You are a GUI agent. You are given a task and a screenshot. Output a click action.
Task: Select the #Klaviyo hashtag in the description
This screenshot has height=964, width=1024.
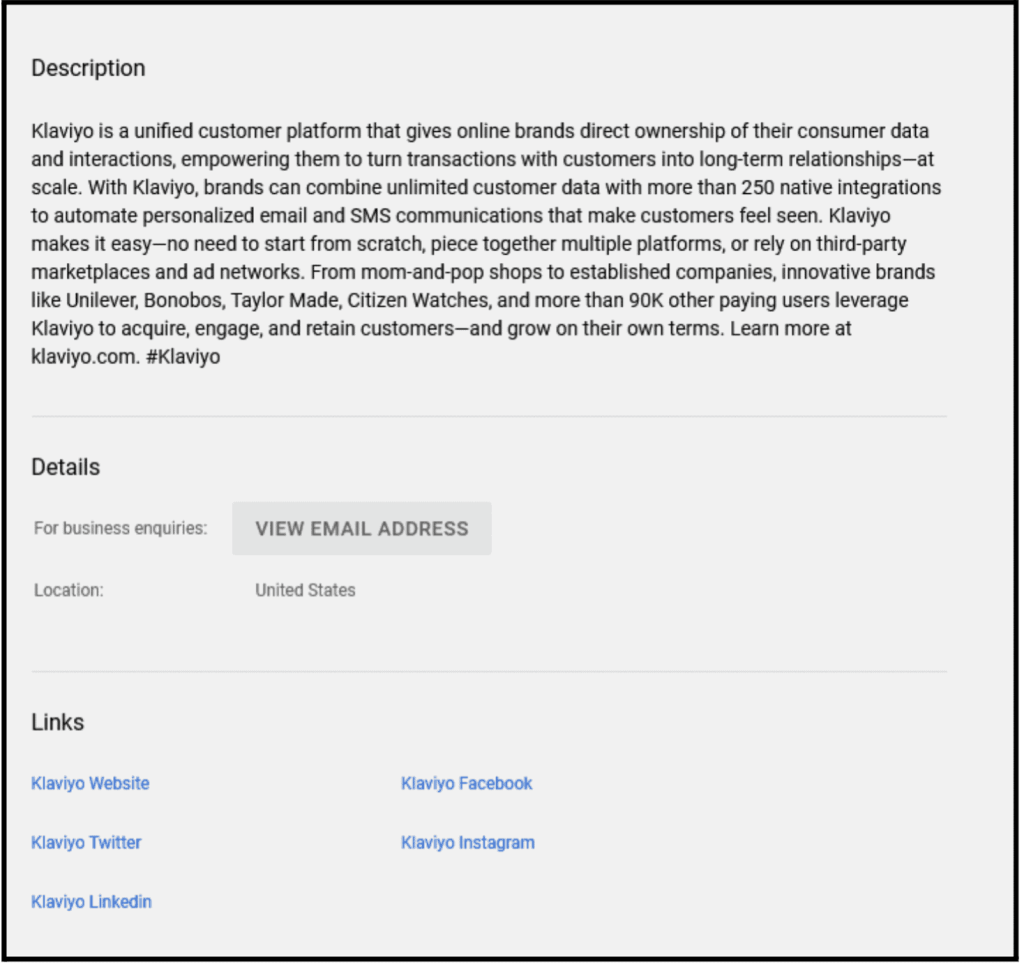click(183, 357)
